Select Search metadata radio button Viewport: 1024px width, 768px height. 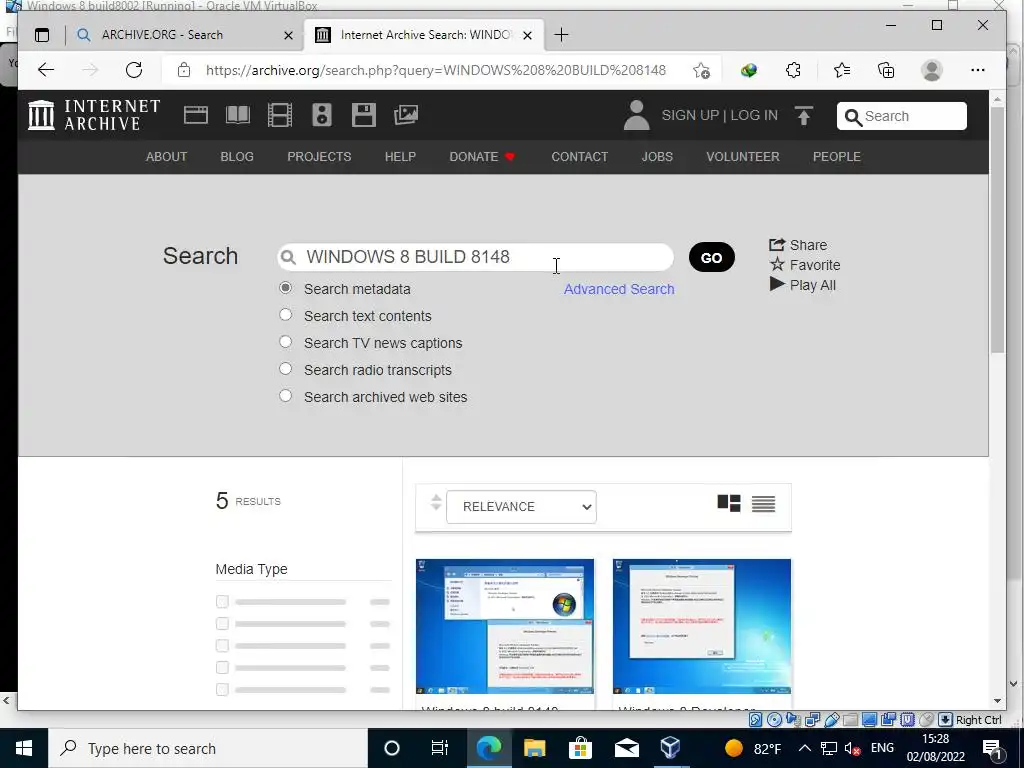(285, 288)
